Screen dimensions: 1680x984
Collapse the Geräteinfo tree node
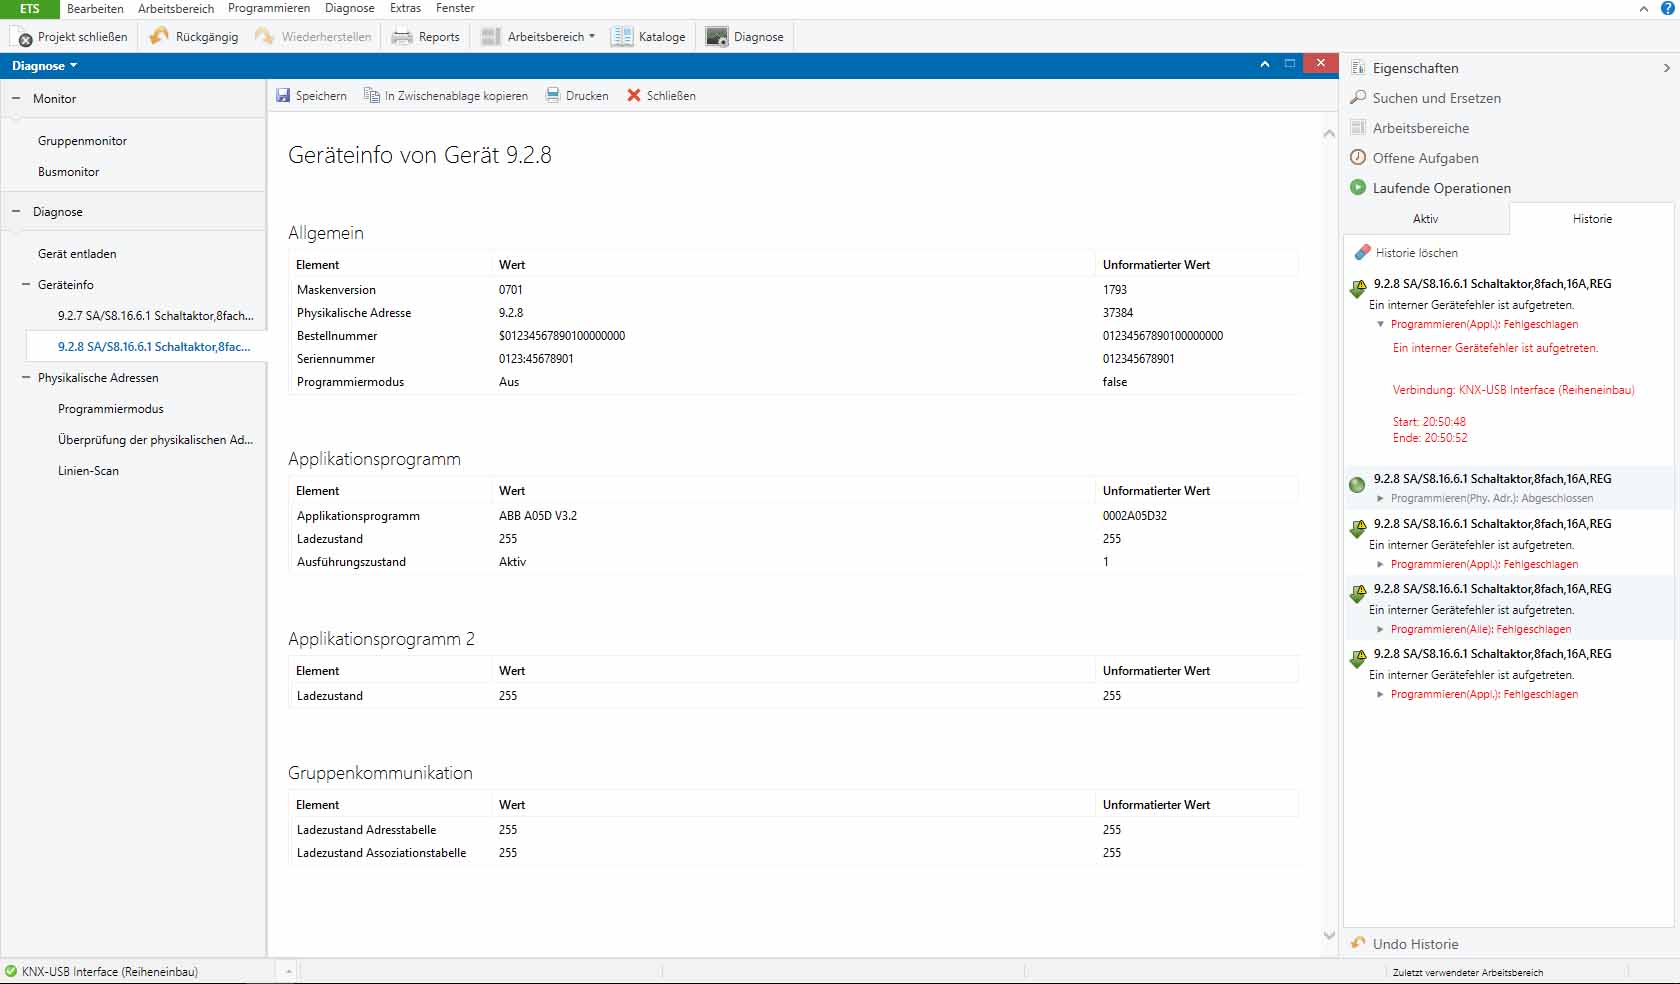pyautogui.click(x=26, y=285)
